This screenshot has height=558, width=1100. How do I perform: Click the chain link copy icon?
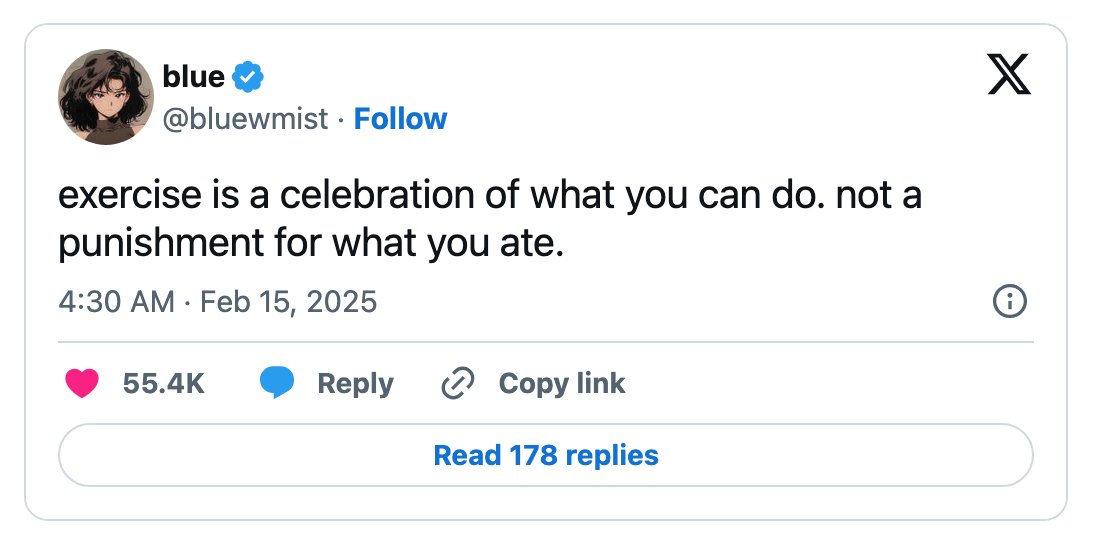point(458,383)
